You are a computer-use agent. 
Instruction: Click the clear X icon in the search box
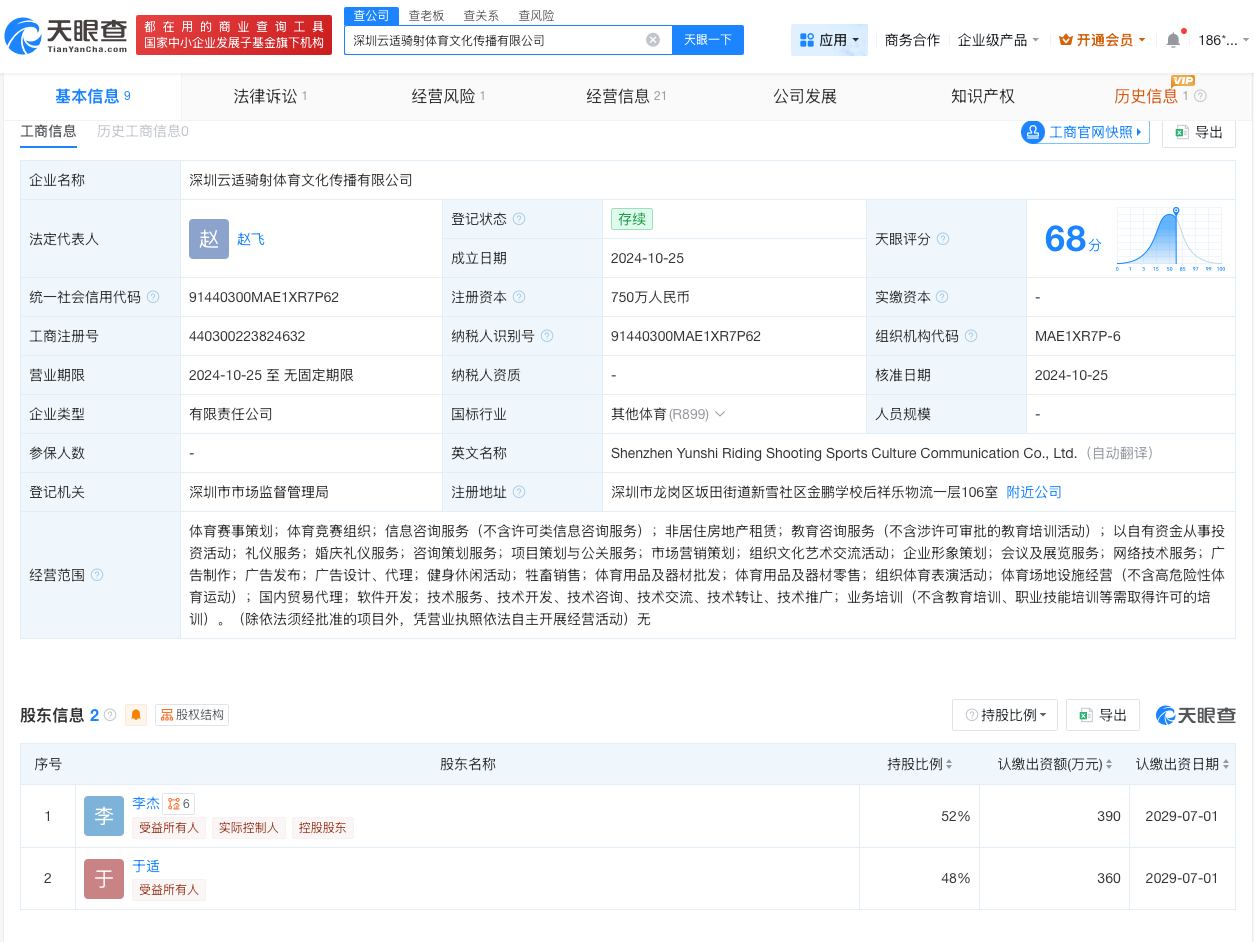click(653, 39)
